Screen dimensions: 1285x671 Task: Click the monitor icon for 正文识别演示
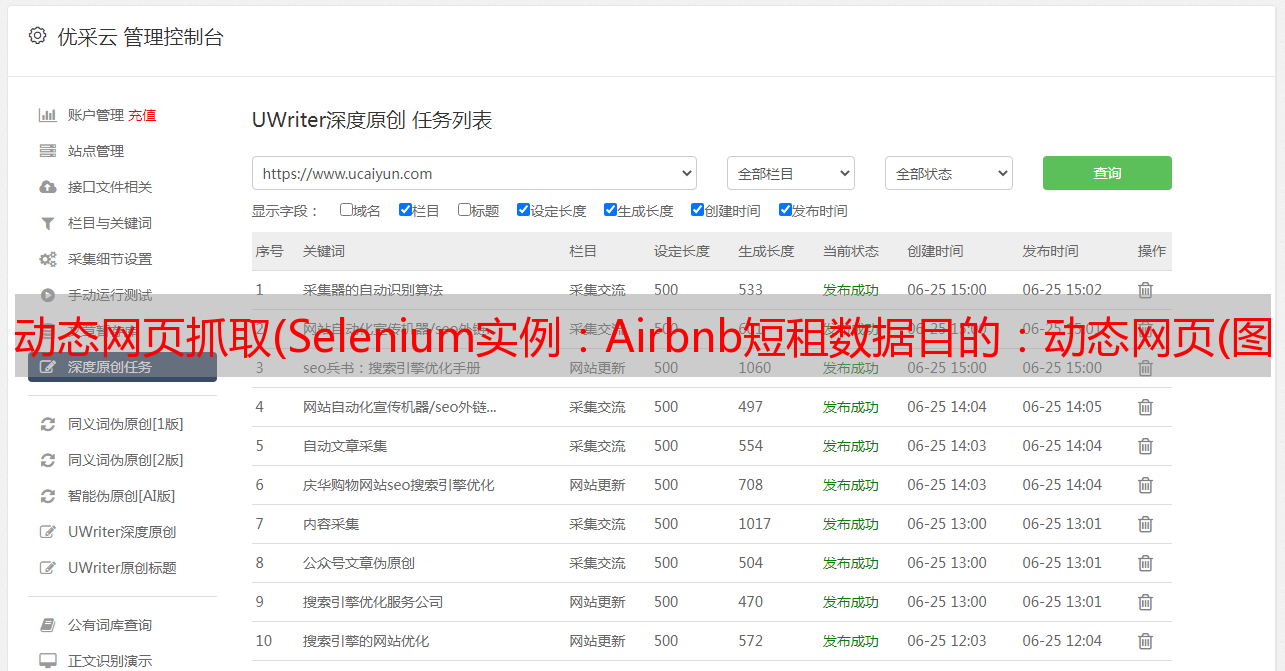click(x=47, y=661)
